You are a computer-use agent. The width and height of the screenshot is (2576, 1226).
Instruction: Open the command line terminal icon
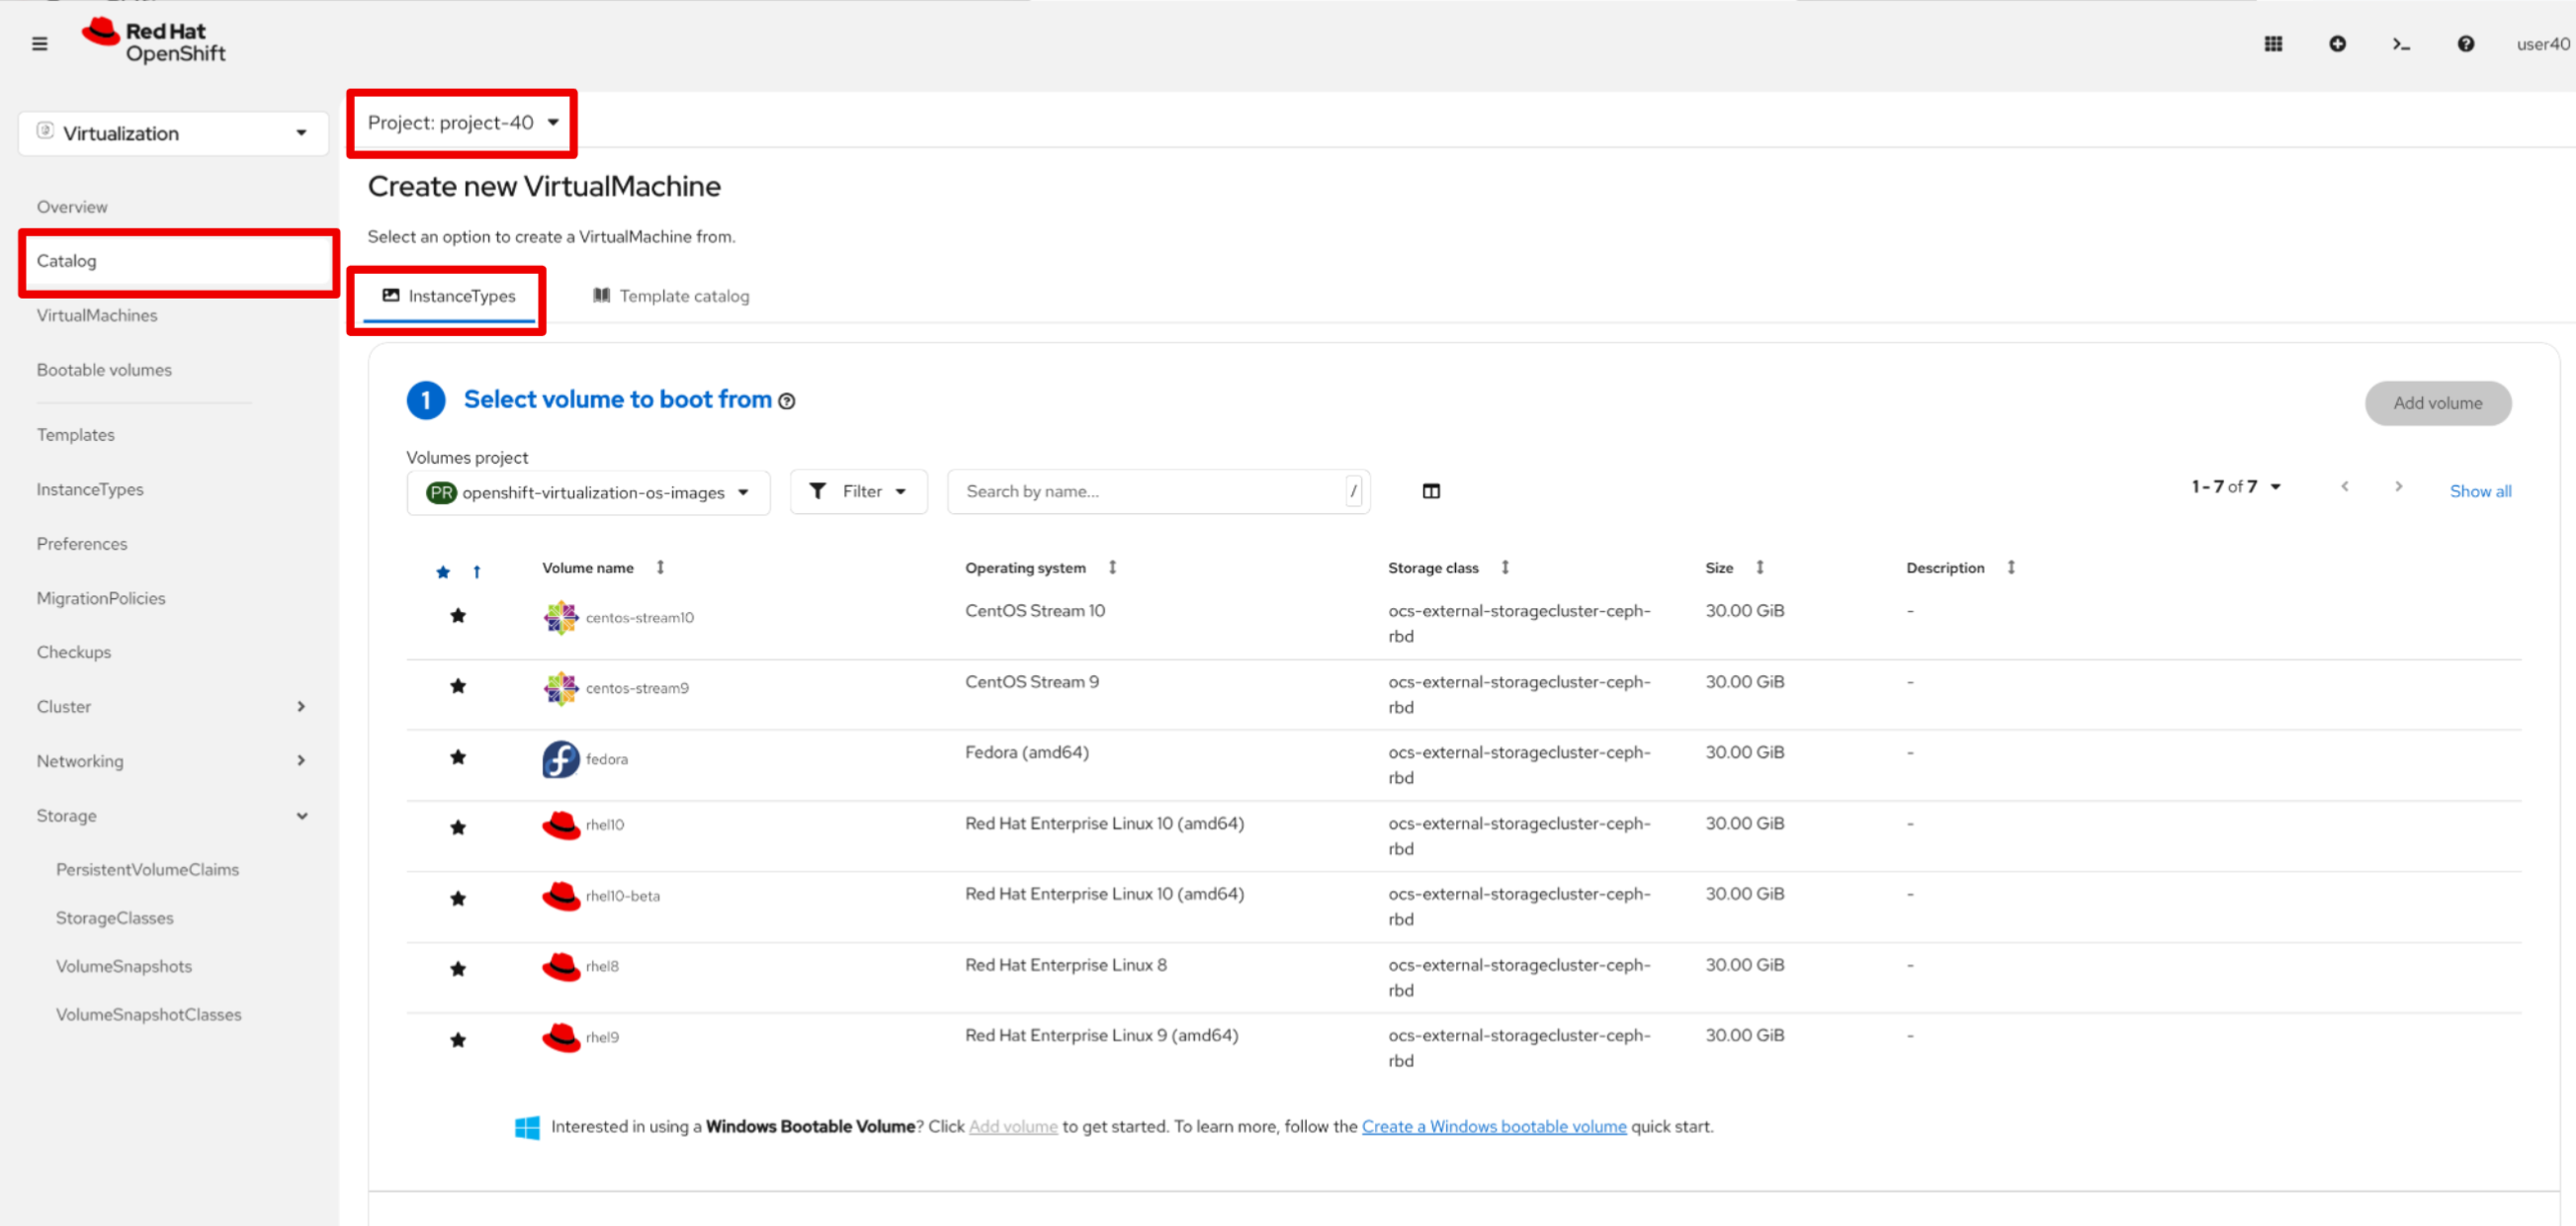click(2401, 44)
